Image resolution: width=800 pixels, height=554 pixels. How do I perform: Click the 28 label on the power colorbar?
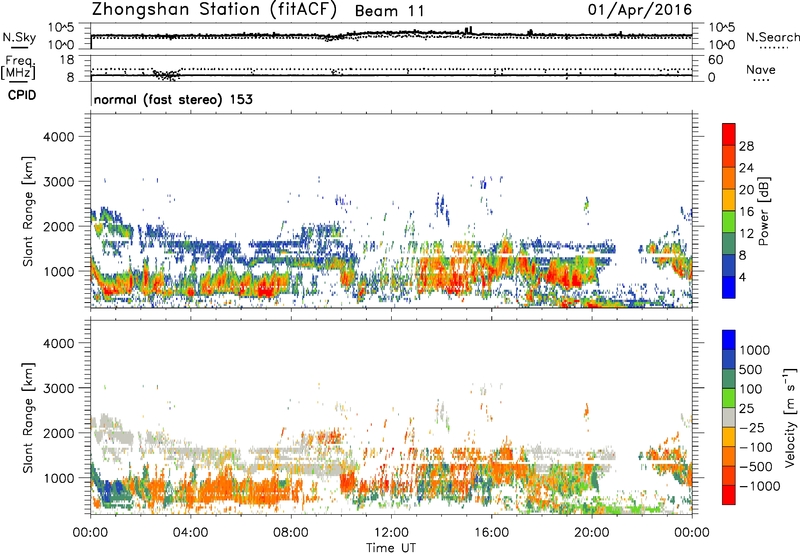pos(746,146)
